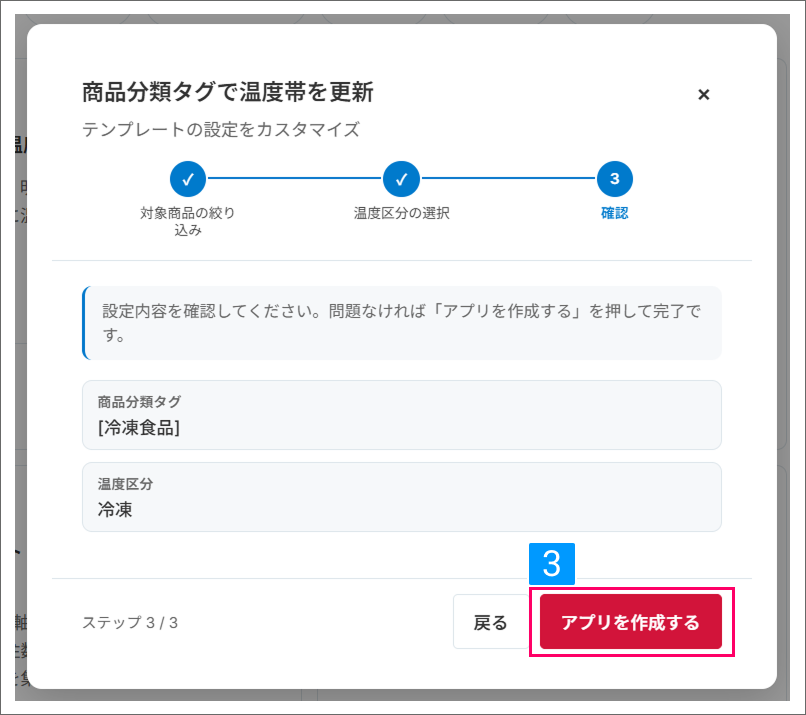
Task: Click the progress line between steps one and two
Action: [295, 178]
